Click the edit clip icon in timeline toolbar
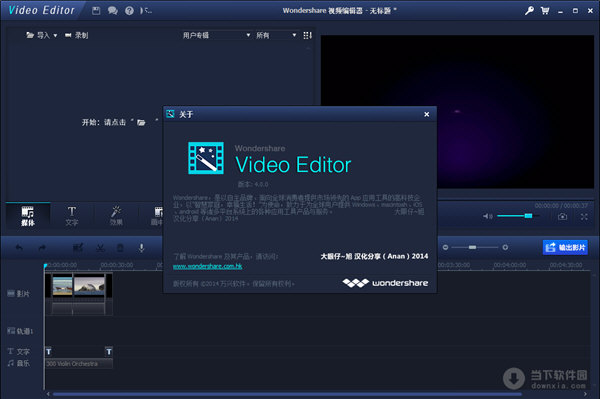This screenshot has width=600, height=399. point(78,248)
